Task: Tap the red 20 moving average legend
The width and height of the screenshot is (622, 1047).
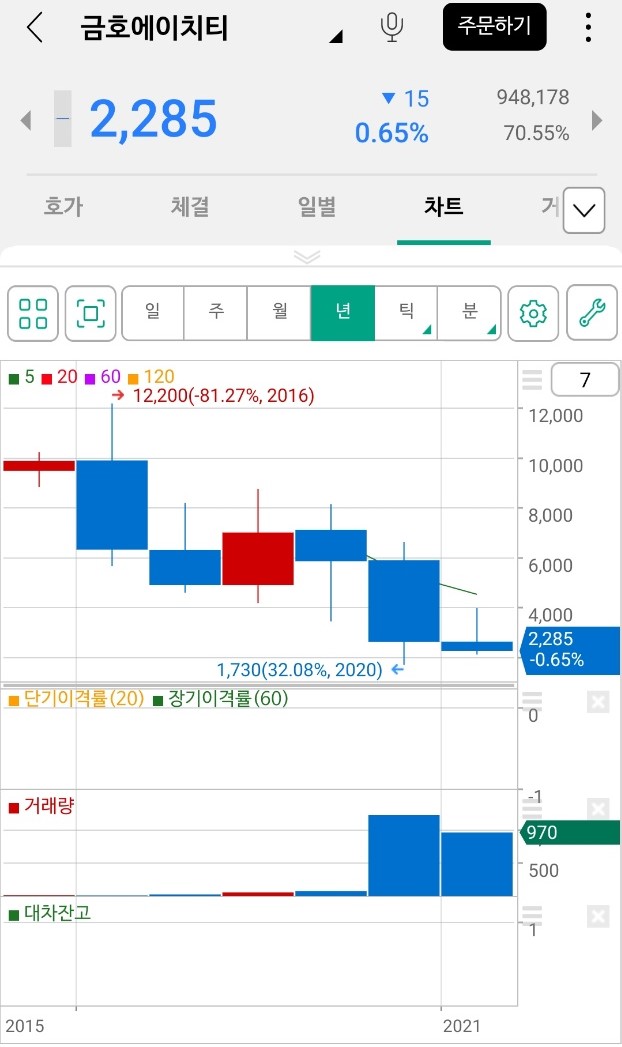Action: click(60, 377)
